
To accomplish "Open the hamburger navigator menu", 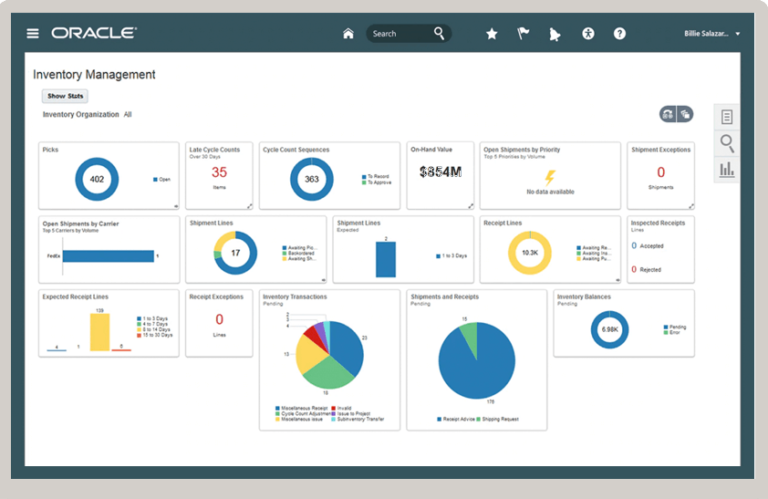I will tap(33, 33).
